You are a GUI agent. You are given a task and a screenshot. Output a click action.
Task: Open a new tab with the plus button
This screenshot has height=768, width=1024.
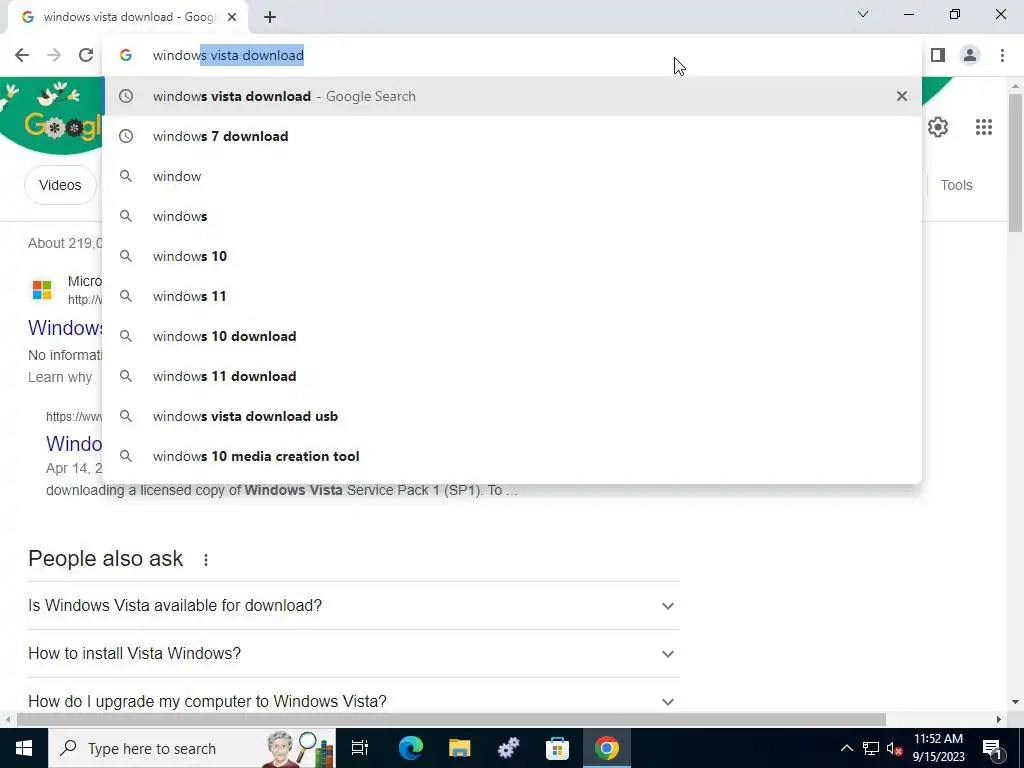click(270, 18)
